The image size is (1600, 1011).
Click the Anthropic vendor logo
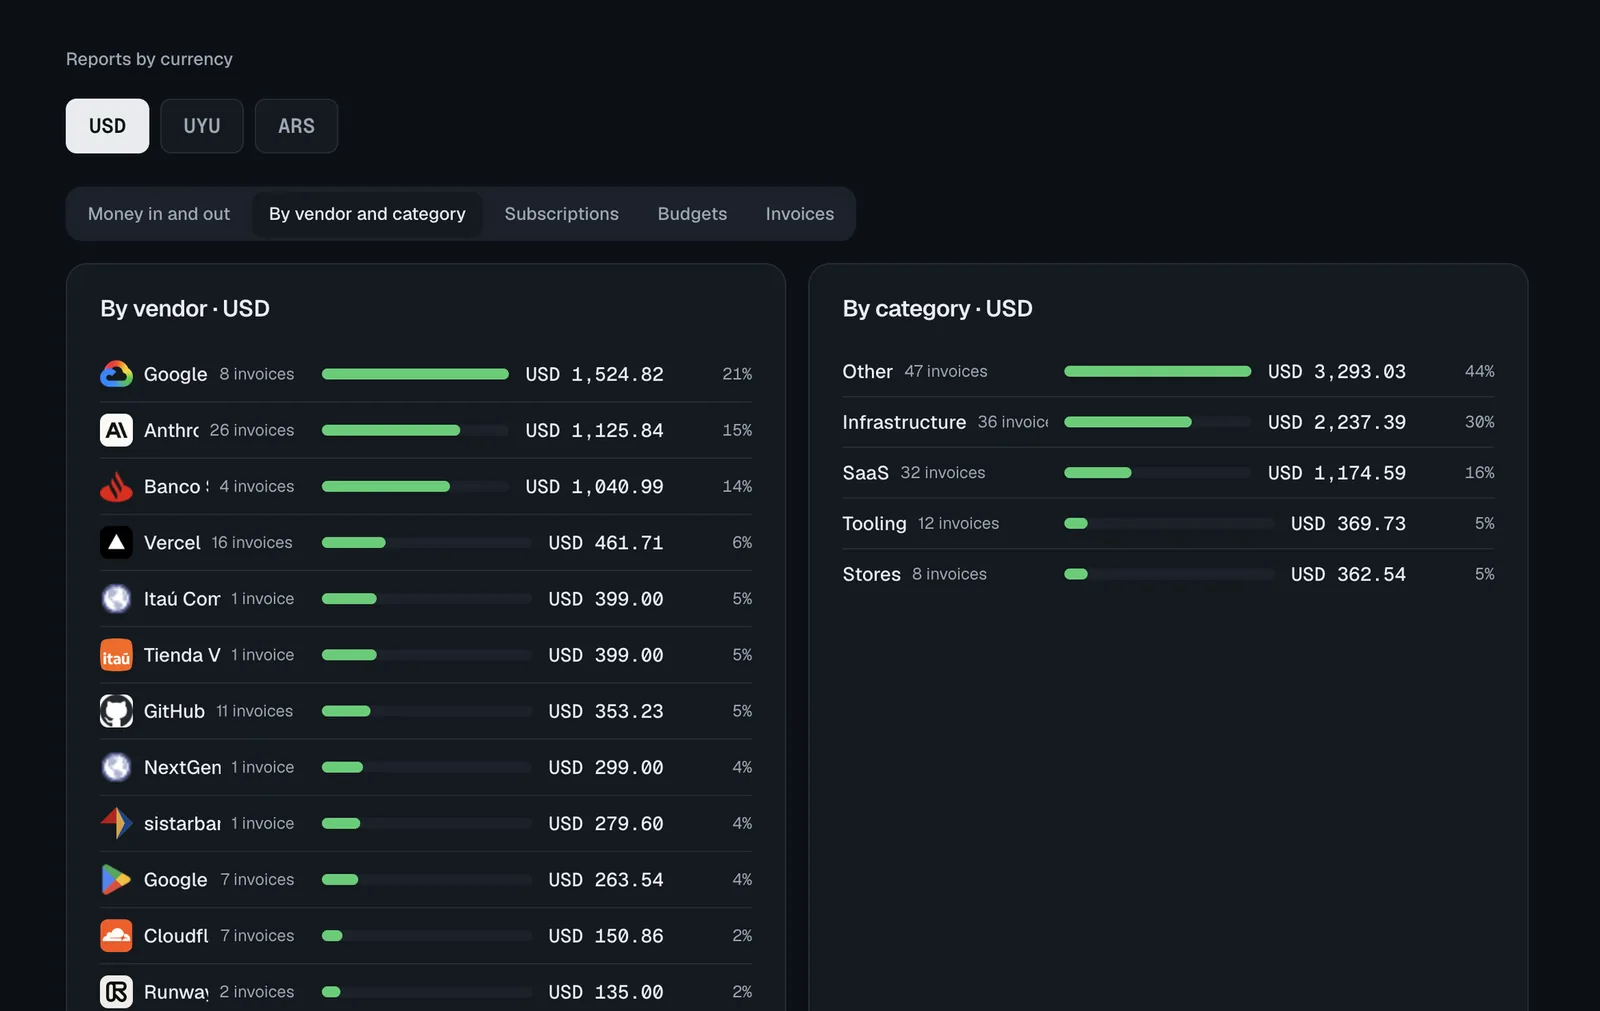116,430
